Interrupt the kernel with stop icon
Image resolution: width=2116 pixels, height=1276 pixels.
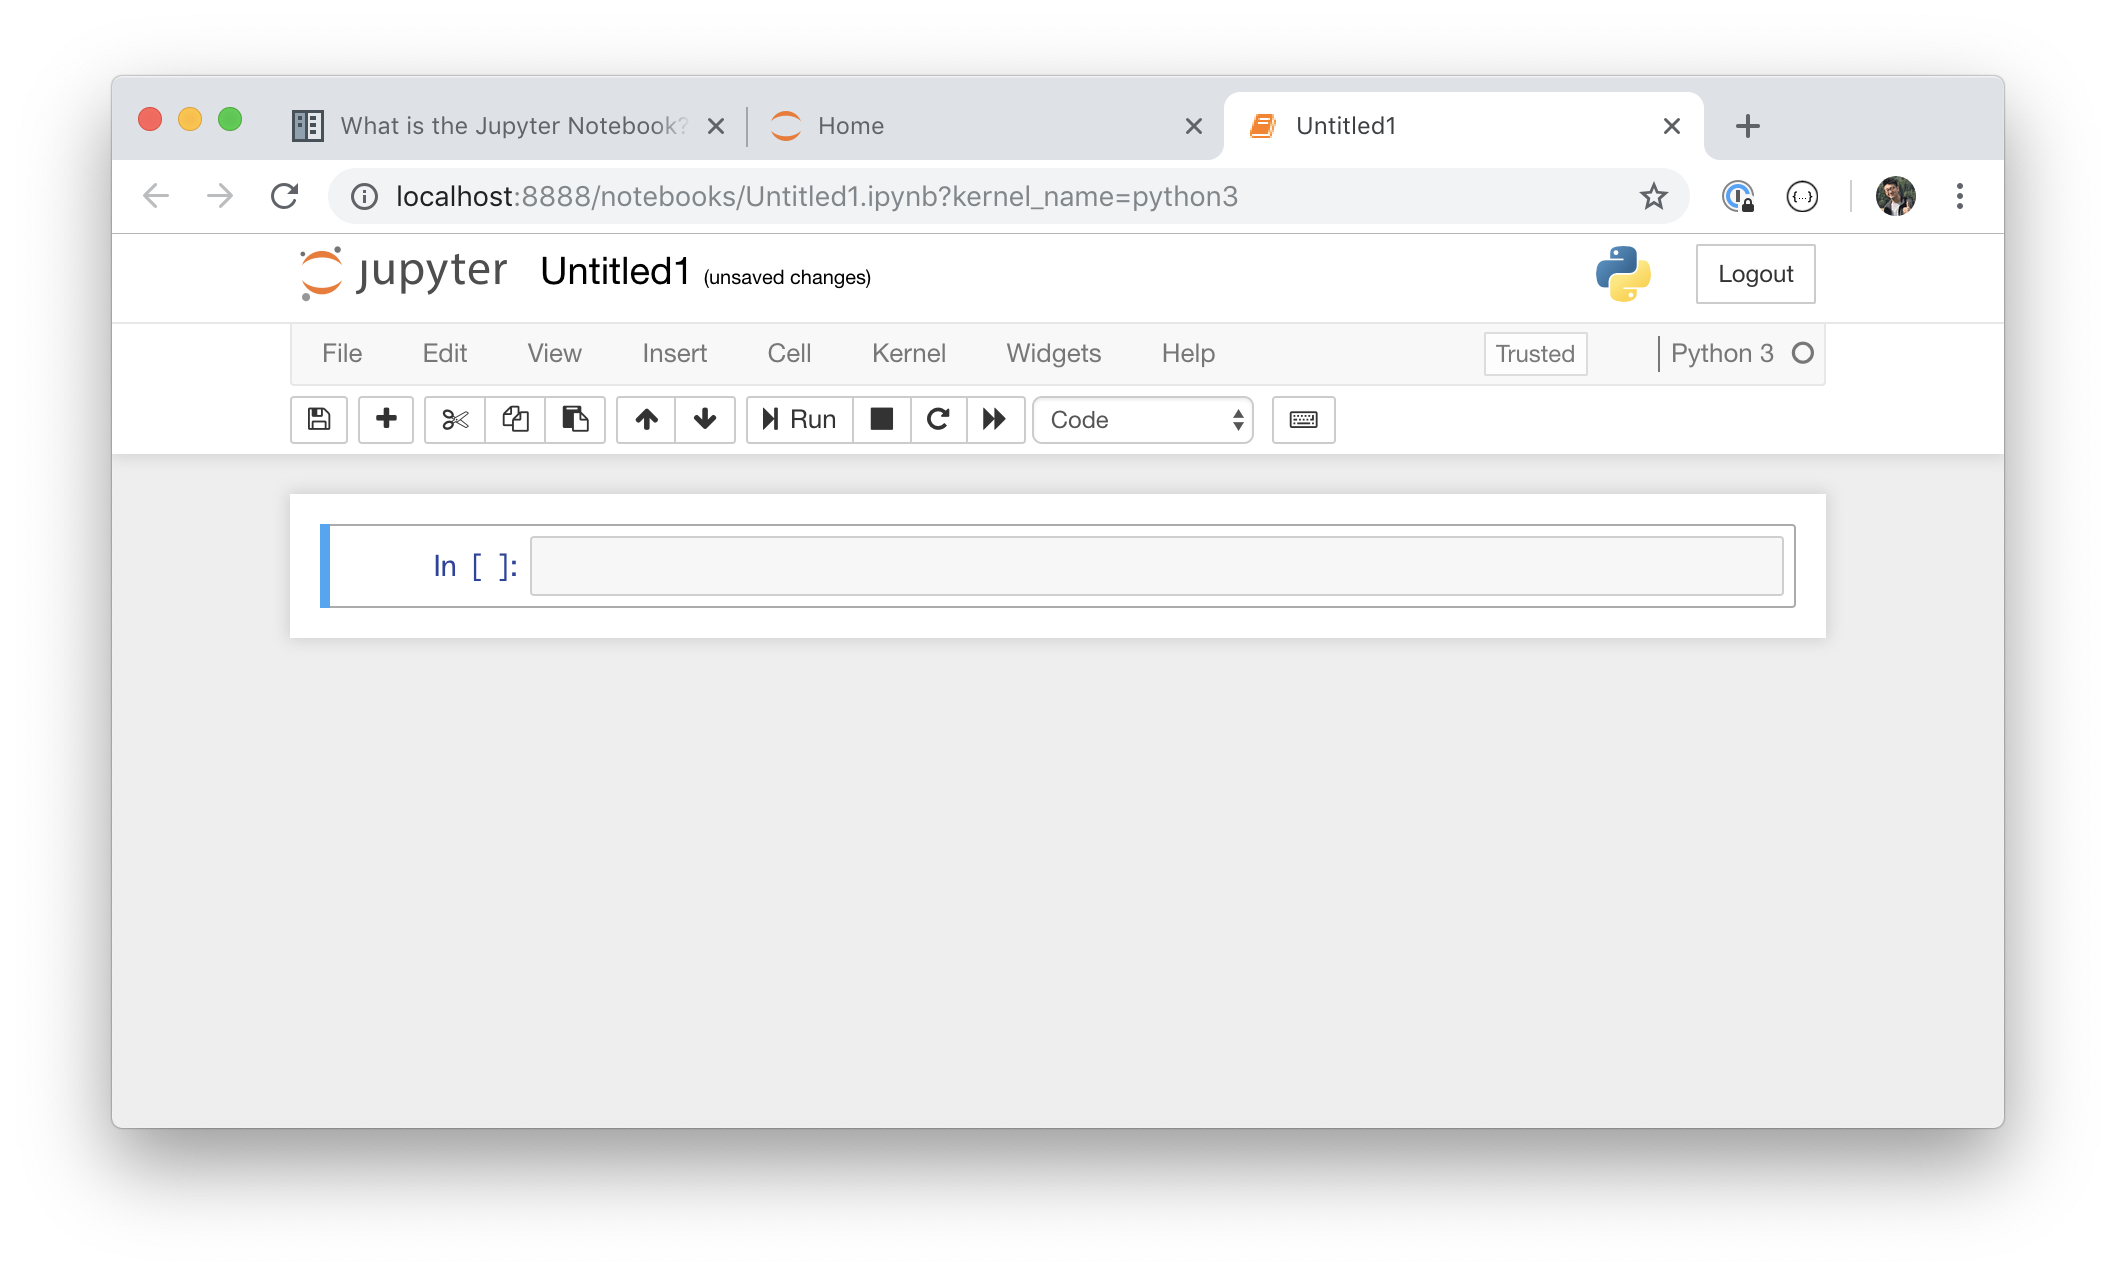[881, 420]
